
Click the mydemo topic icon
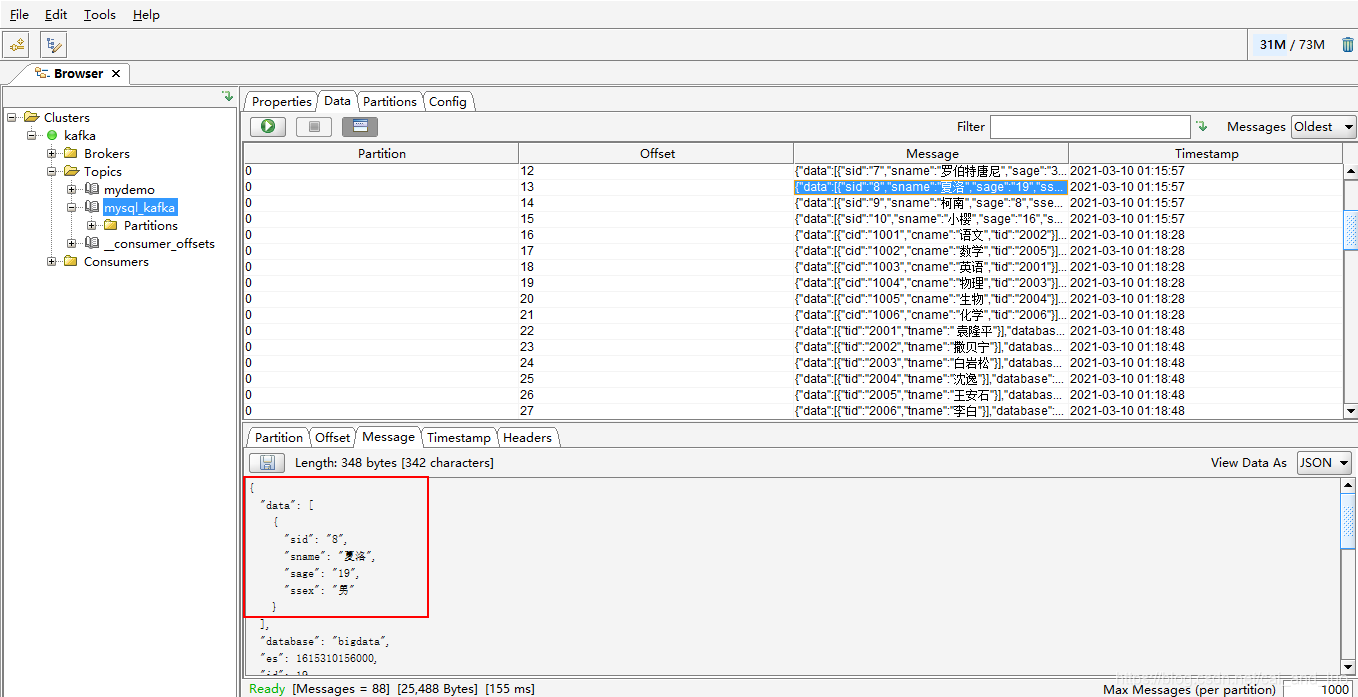[92, 190]
